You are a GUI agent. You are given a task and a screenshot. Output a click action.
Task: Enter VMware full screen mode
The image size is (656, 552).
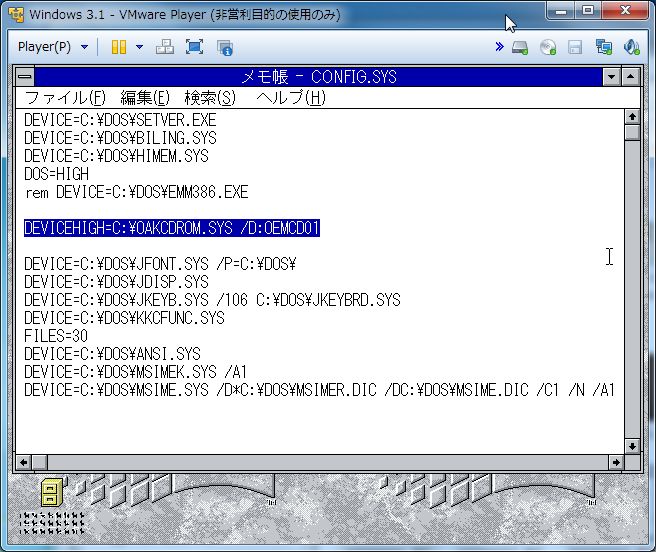tap(195, 47)
